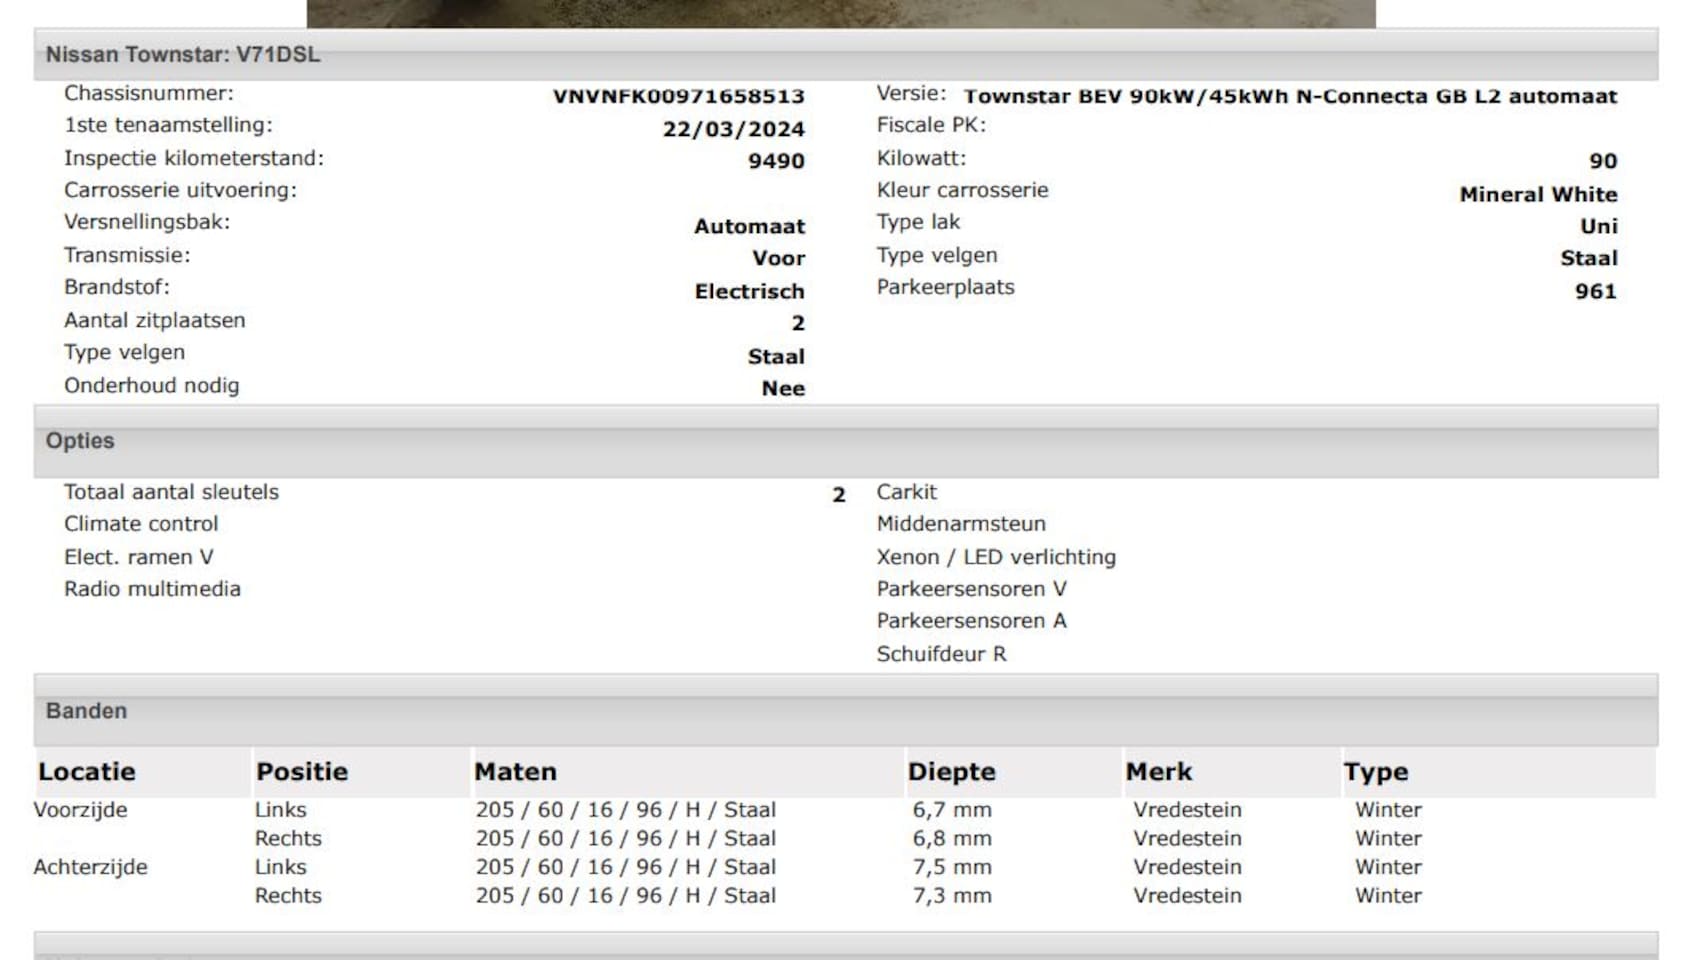Screen dimensions: 1702x960
Task: Click the Parkeerplaats value 961
Action: pos(1595,291)
